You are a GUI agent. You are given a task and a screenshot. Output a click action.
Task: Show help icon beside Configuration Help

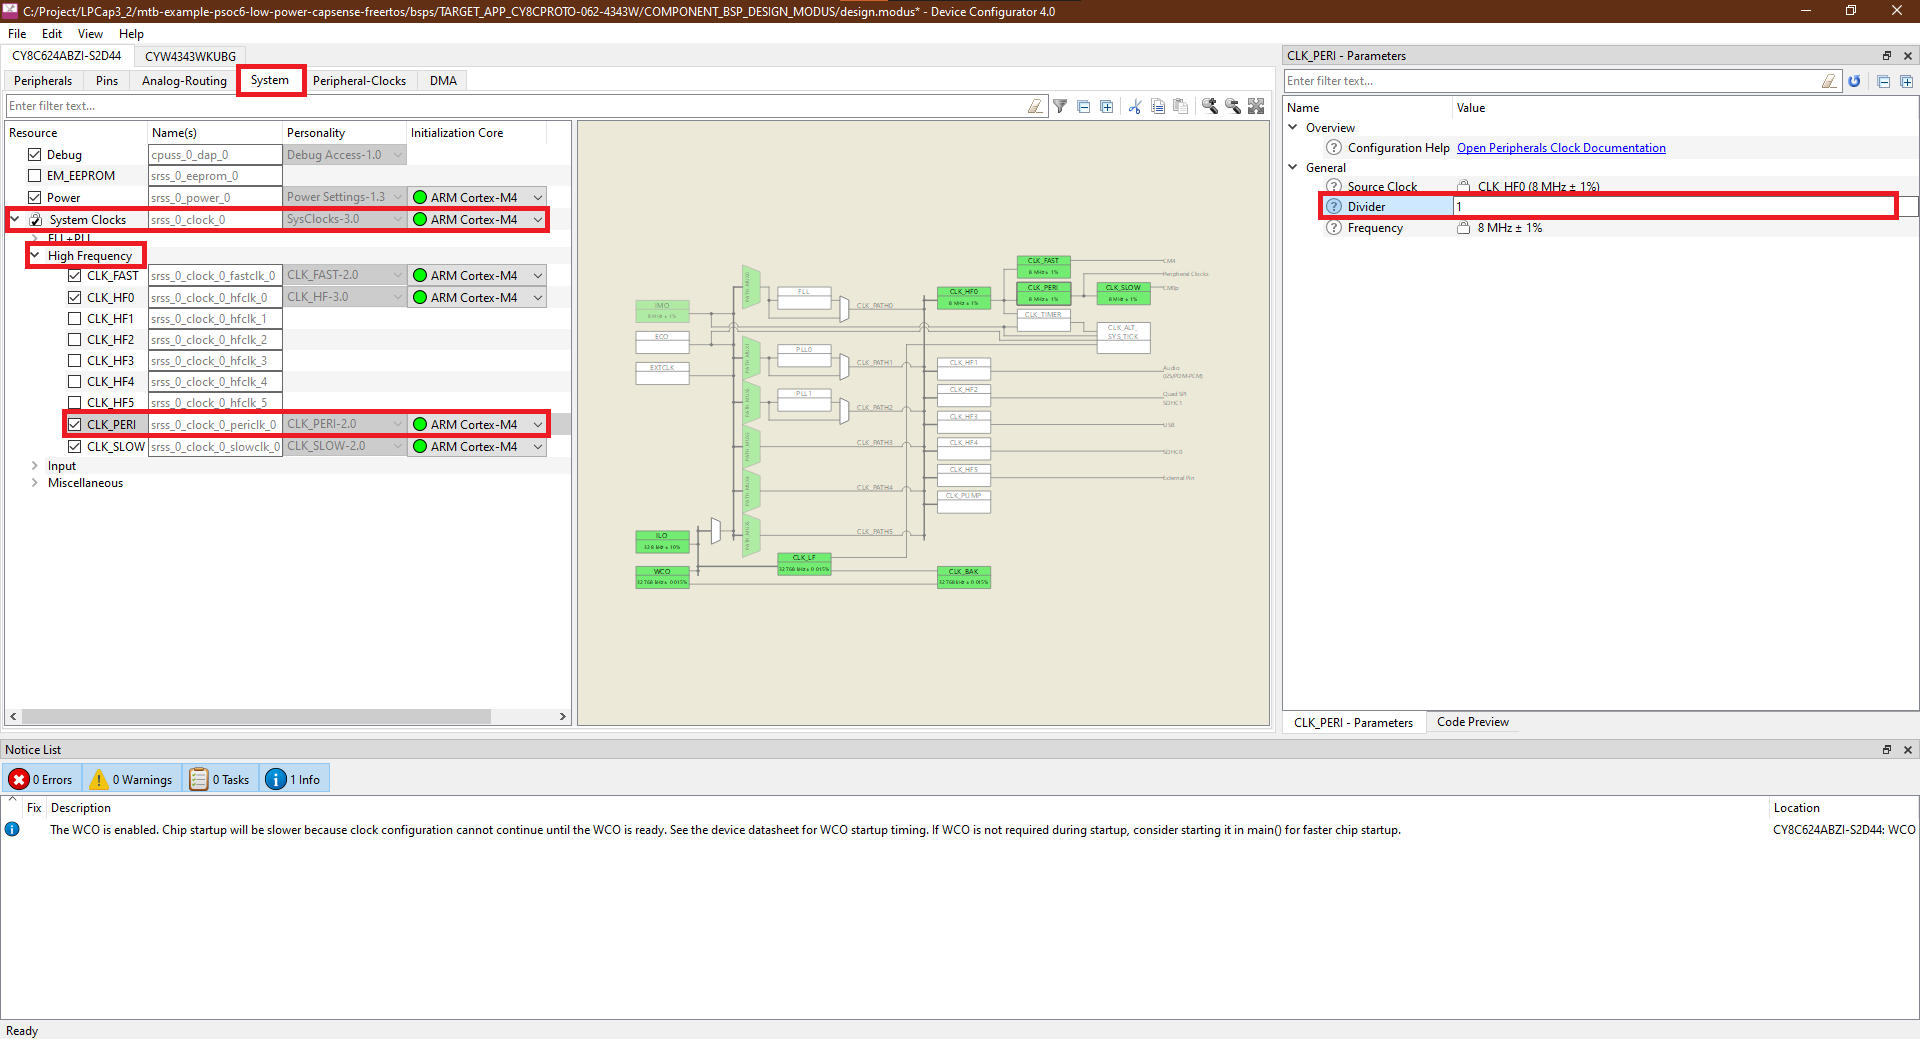1334,148
